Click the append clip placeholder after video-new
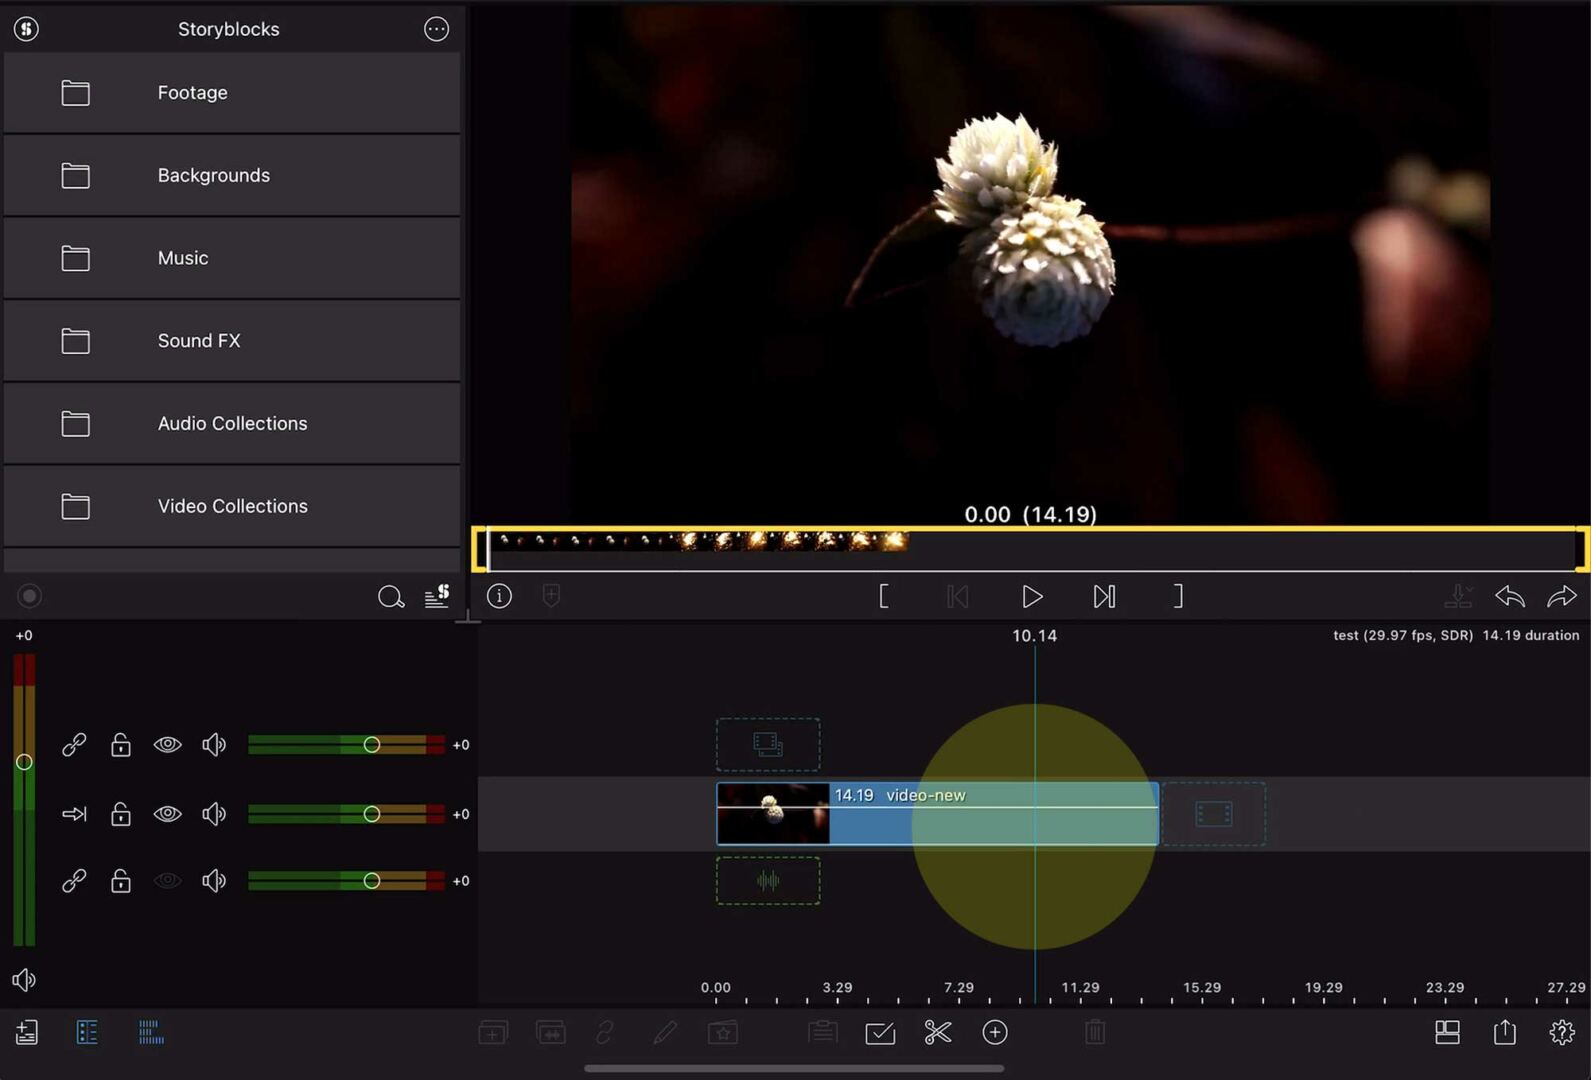This screenshot has height=1080, width=1591. pyautogui.click(x=1213, y=814)
